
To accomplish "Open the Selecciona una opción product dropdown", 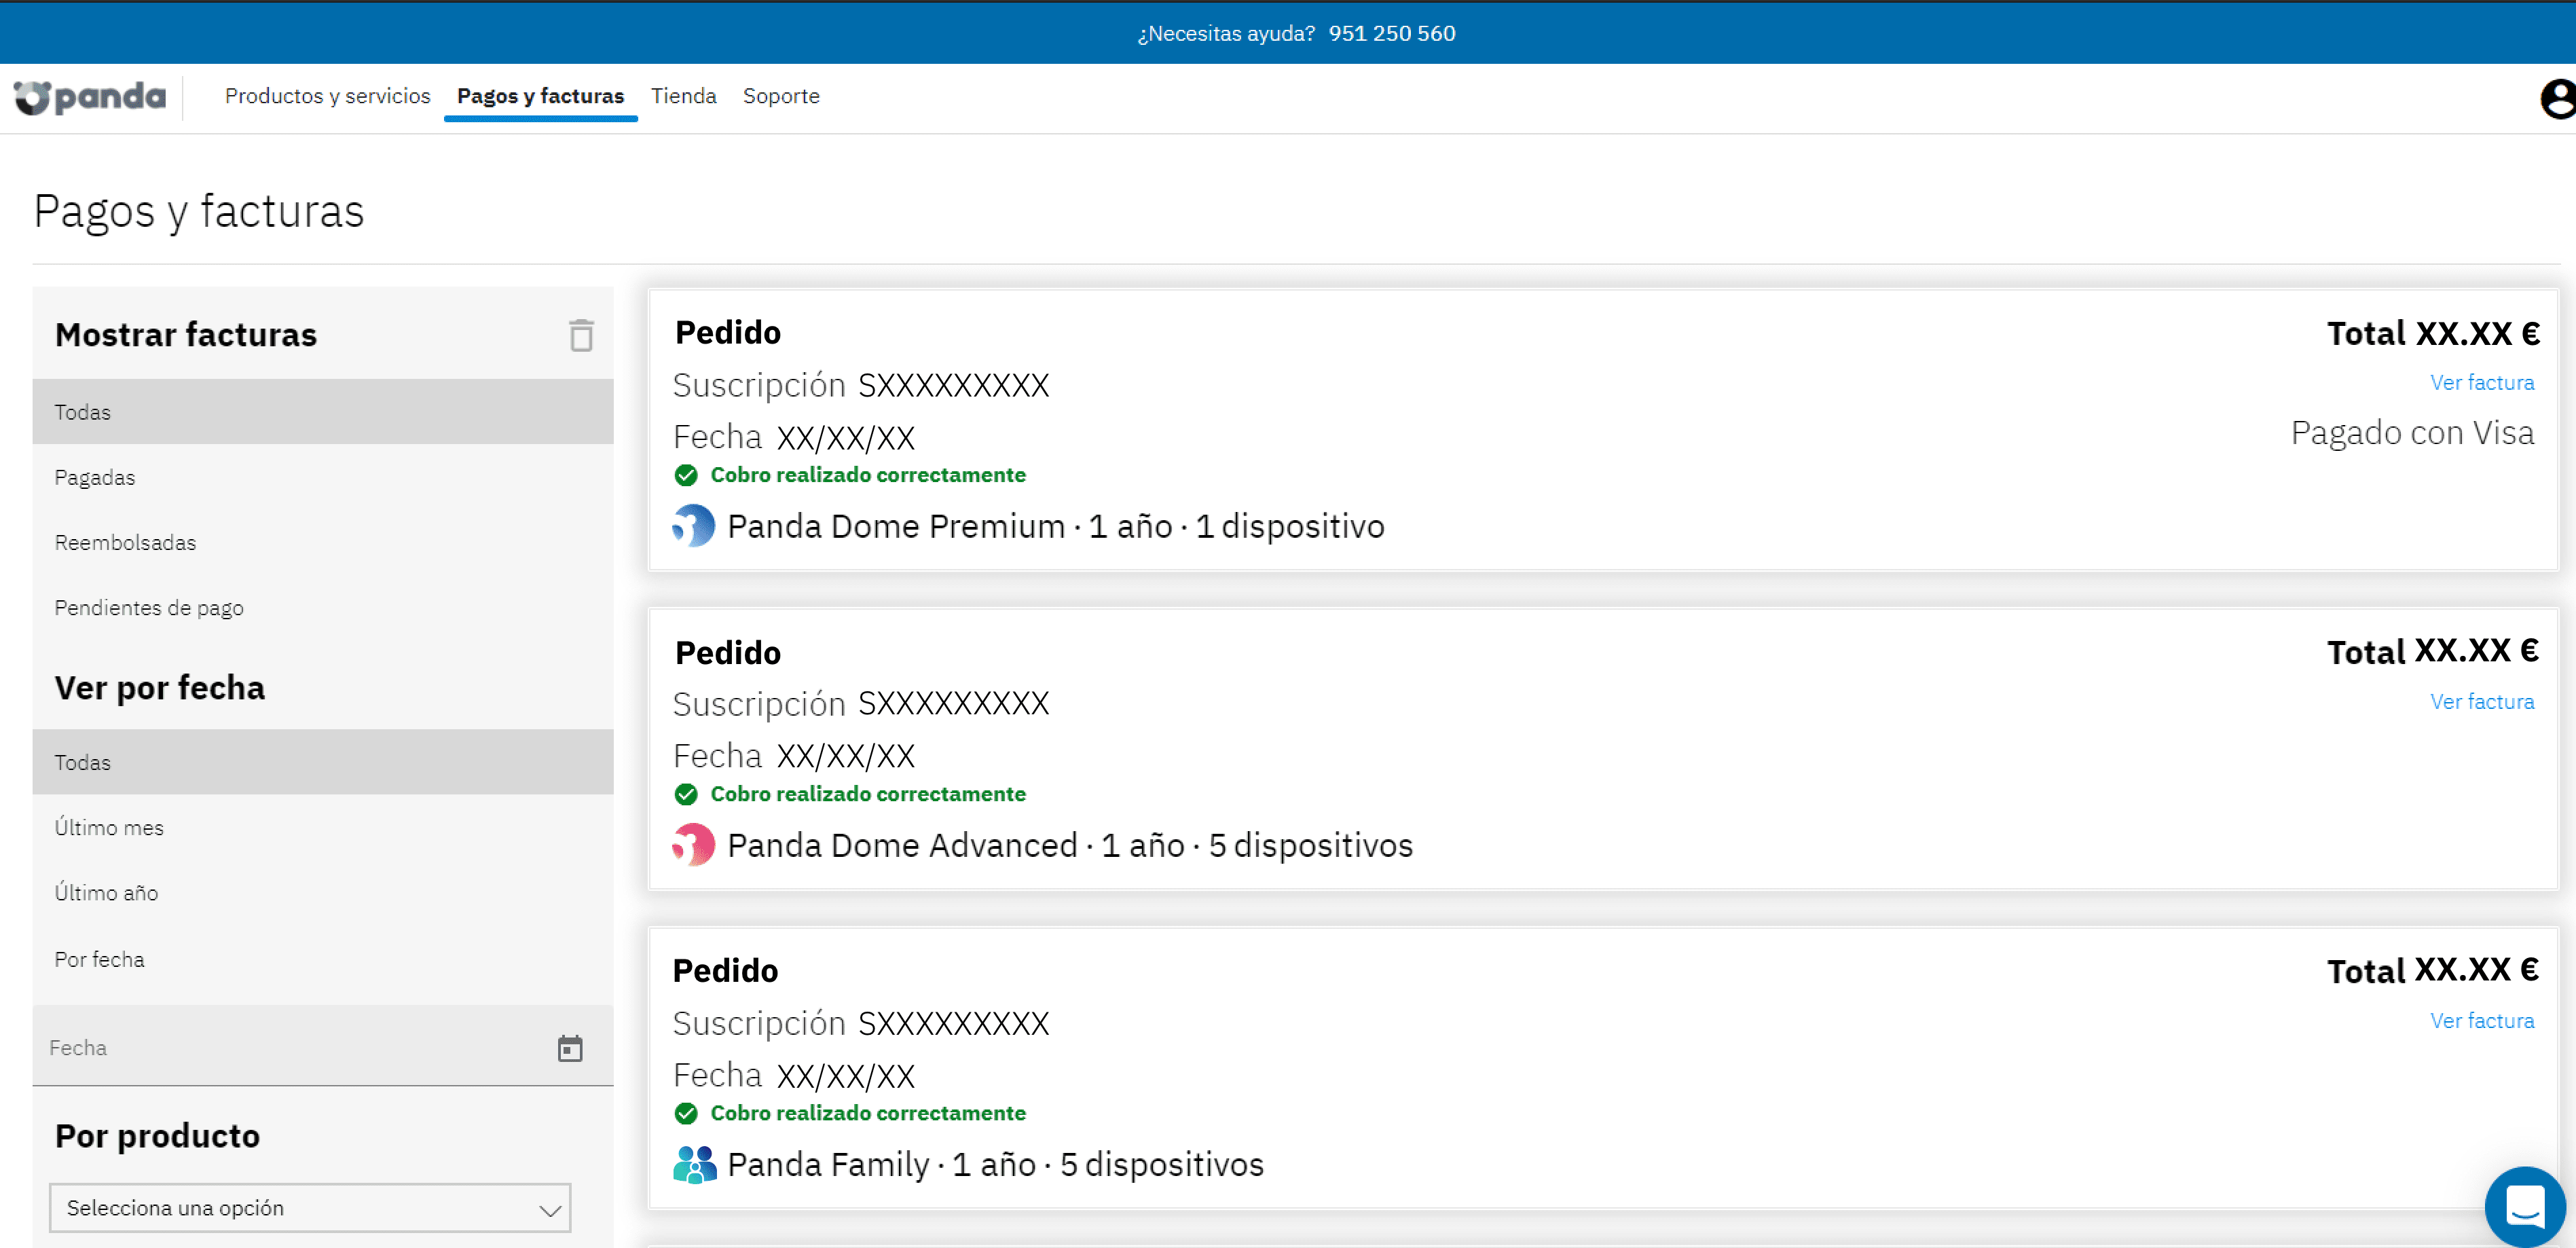I will 310,1208.
